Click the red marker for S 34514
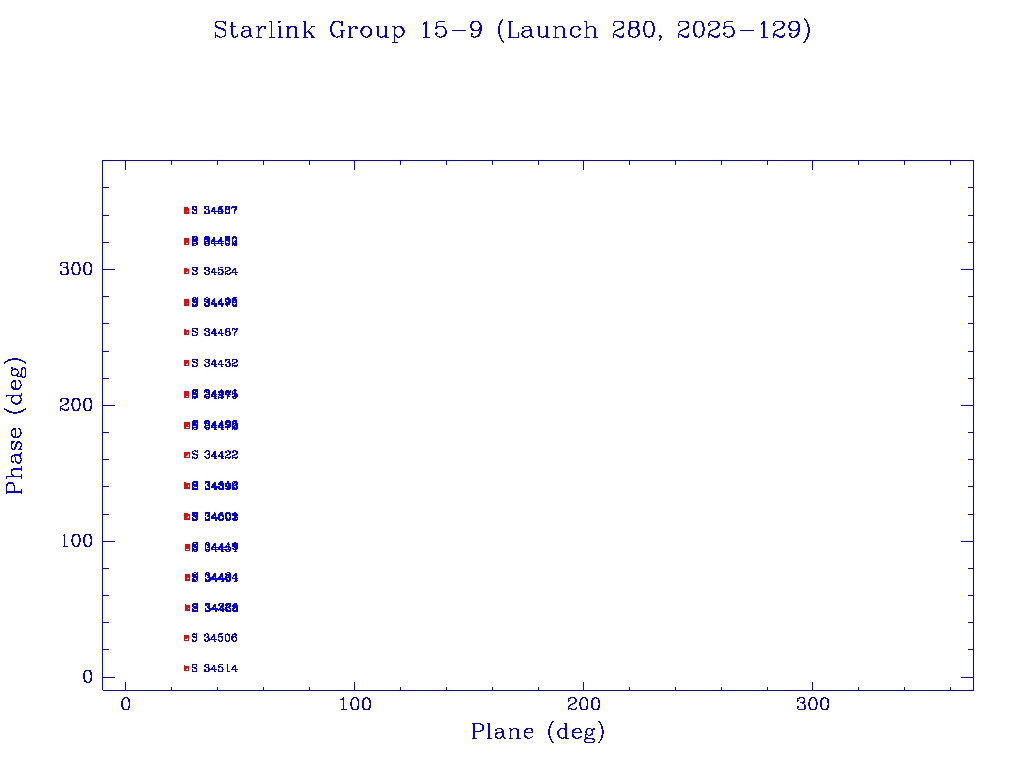Screen dimensions: 1024x768 pos(186,668)
